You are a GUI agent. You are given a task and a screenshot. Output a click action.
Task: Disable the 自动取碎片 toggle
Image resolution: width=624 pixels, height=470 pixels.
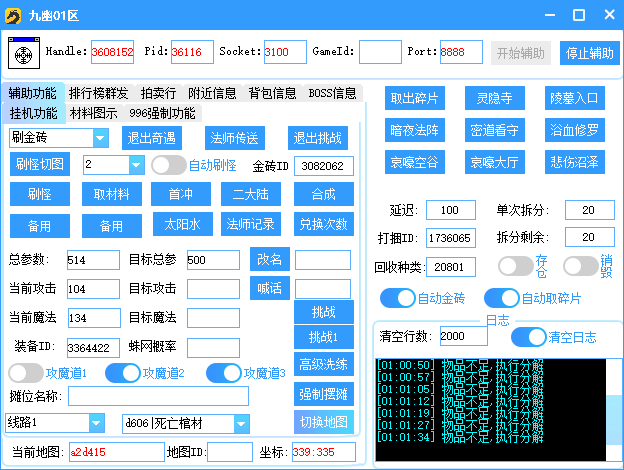pos(501,298)
